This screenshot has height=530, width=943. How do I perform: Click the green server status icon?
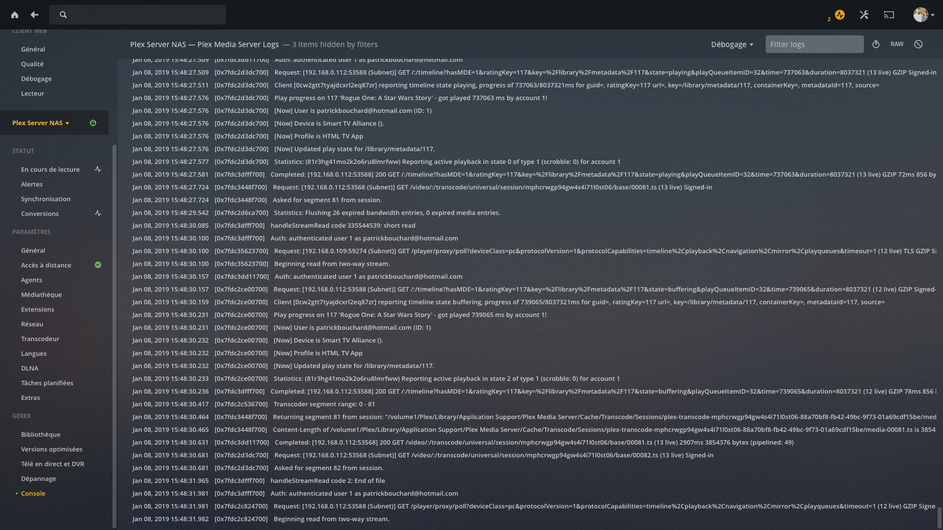93,123
